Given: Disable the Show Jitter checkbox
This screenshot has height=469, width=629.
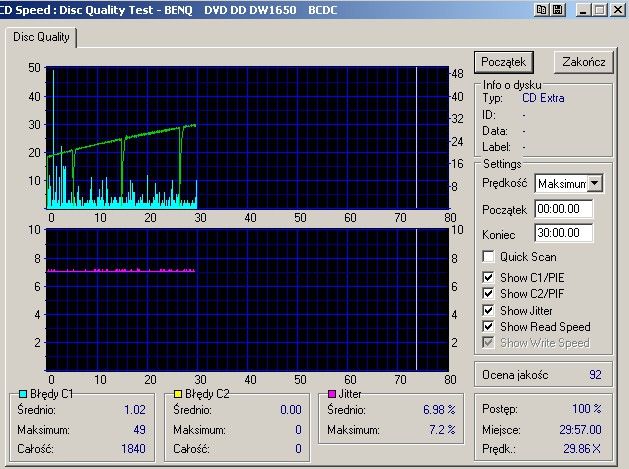Looking at the screenshot, I should 488,311.
